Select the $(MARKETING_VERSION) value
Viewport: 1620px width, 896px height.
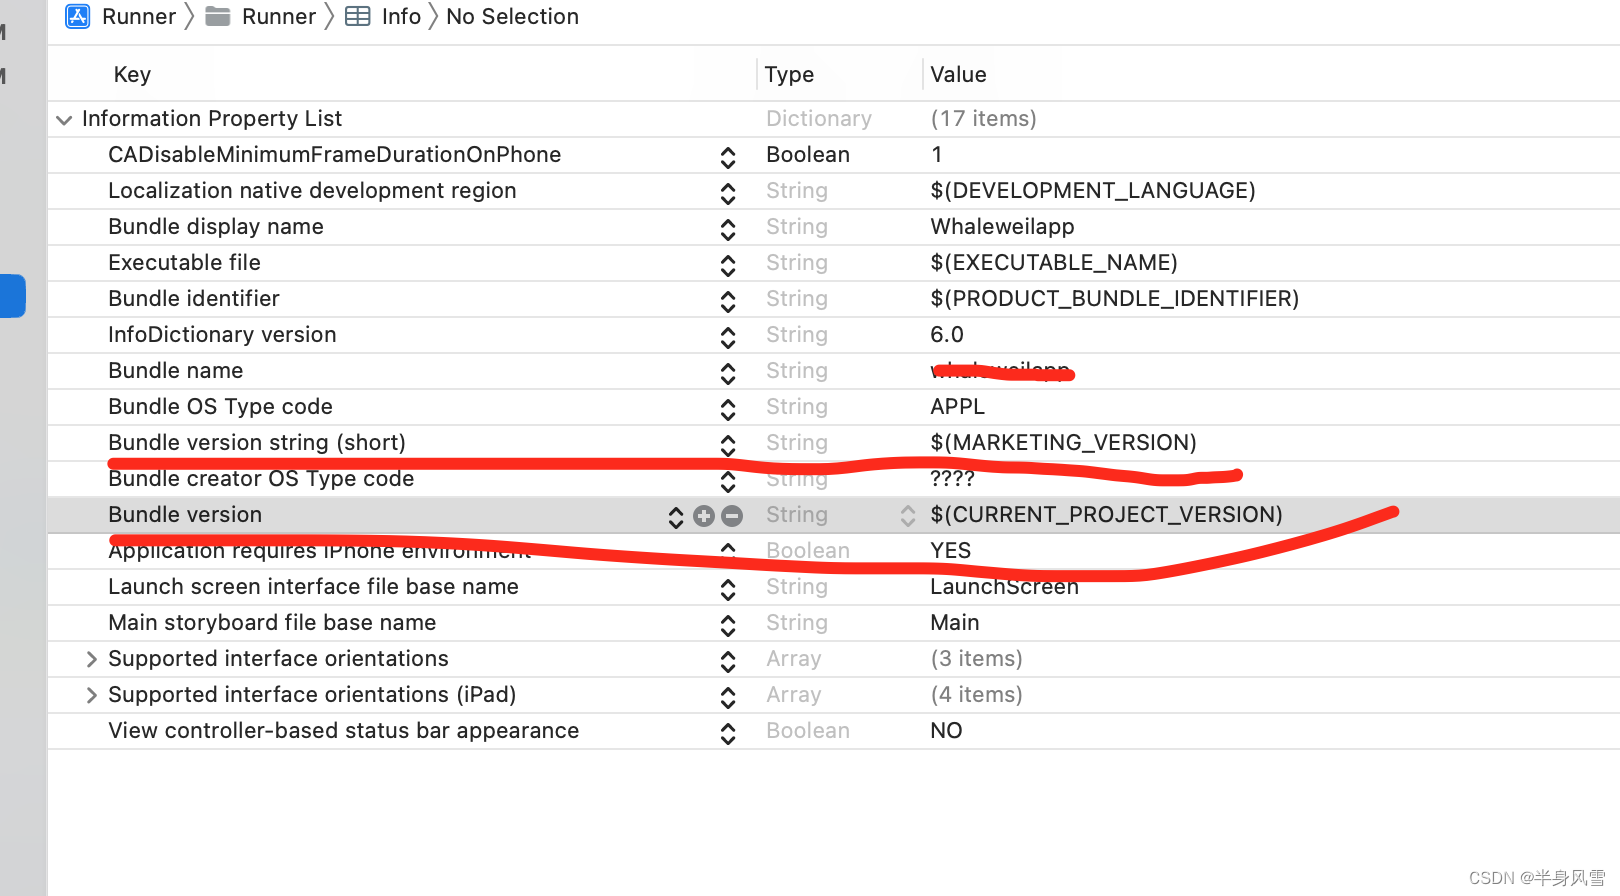tap(1063, 443)
